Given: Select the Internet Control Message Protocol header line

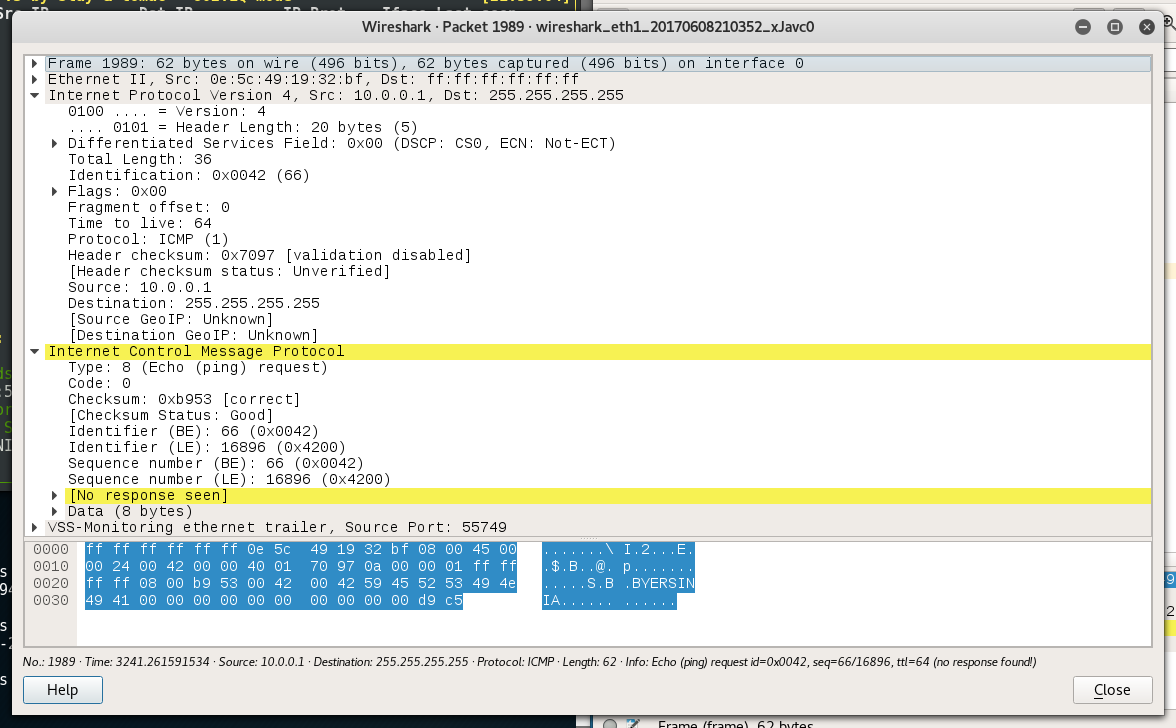Looking at the screenshot, I should click(598, 352).
